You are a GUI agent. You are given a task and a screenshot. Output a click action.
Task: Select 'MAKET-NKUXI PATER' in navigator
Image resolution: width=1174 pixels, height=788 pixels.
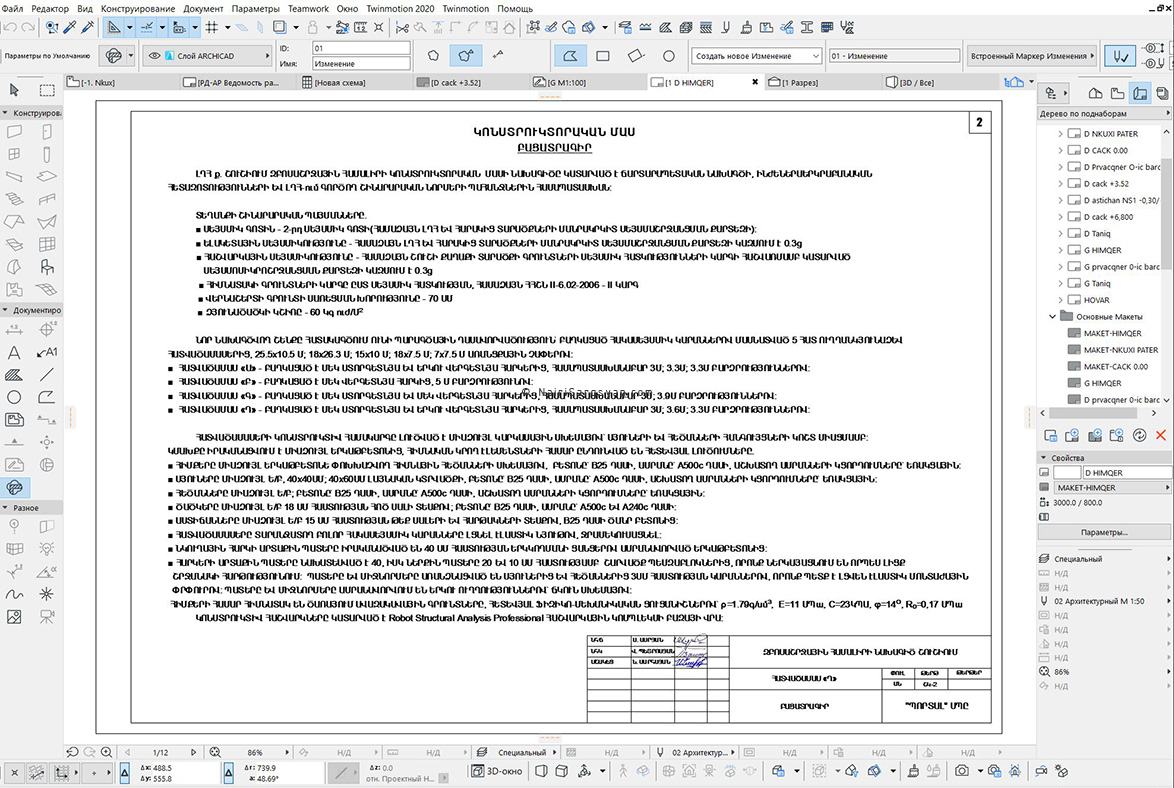1120,350
